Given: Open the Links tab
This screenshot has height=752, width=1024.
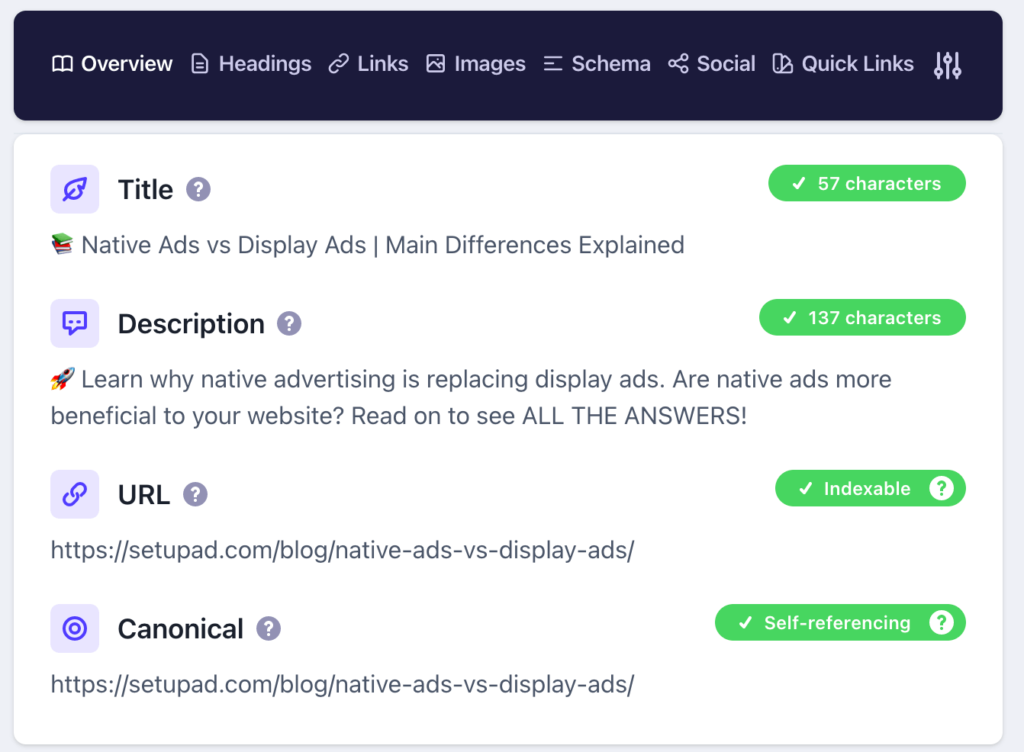Looking at the screenshot, I should pyautogui.click(x=369, y=64).
